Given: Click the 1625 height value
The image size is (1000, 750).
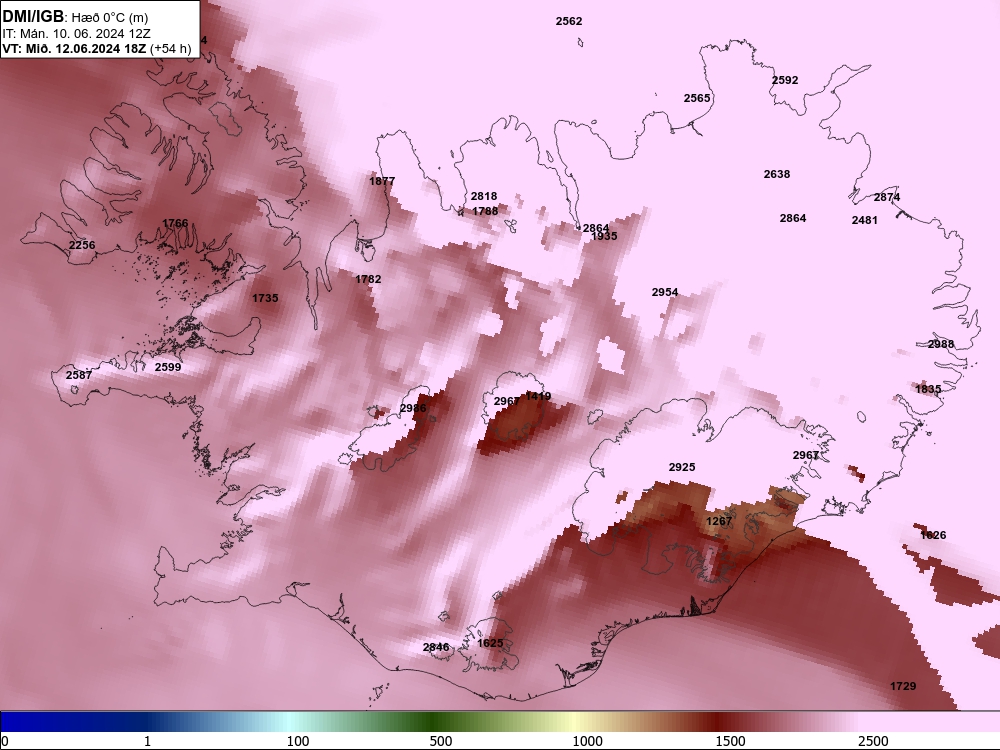Looking at the screenshot, I should point(490,643).
